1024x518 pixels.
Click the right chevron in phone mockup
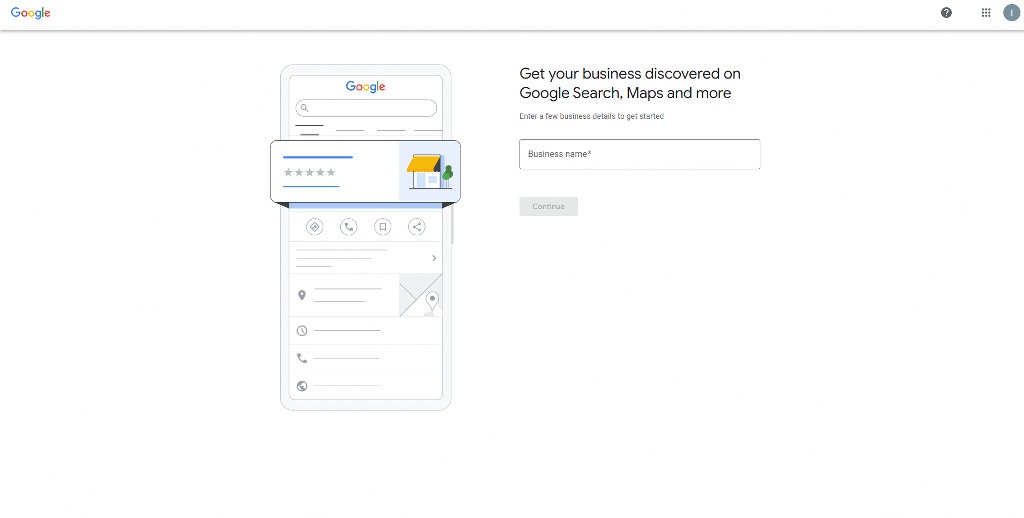434,258
